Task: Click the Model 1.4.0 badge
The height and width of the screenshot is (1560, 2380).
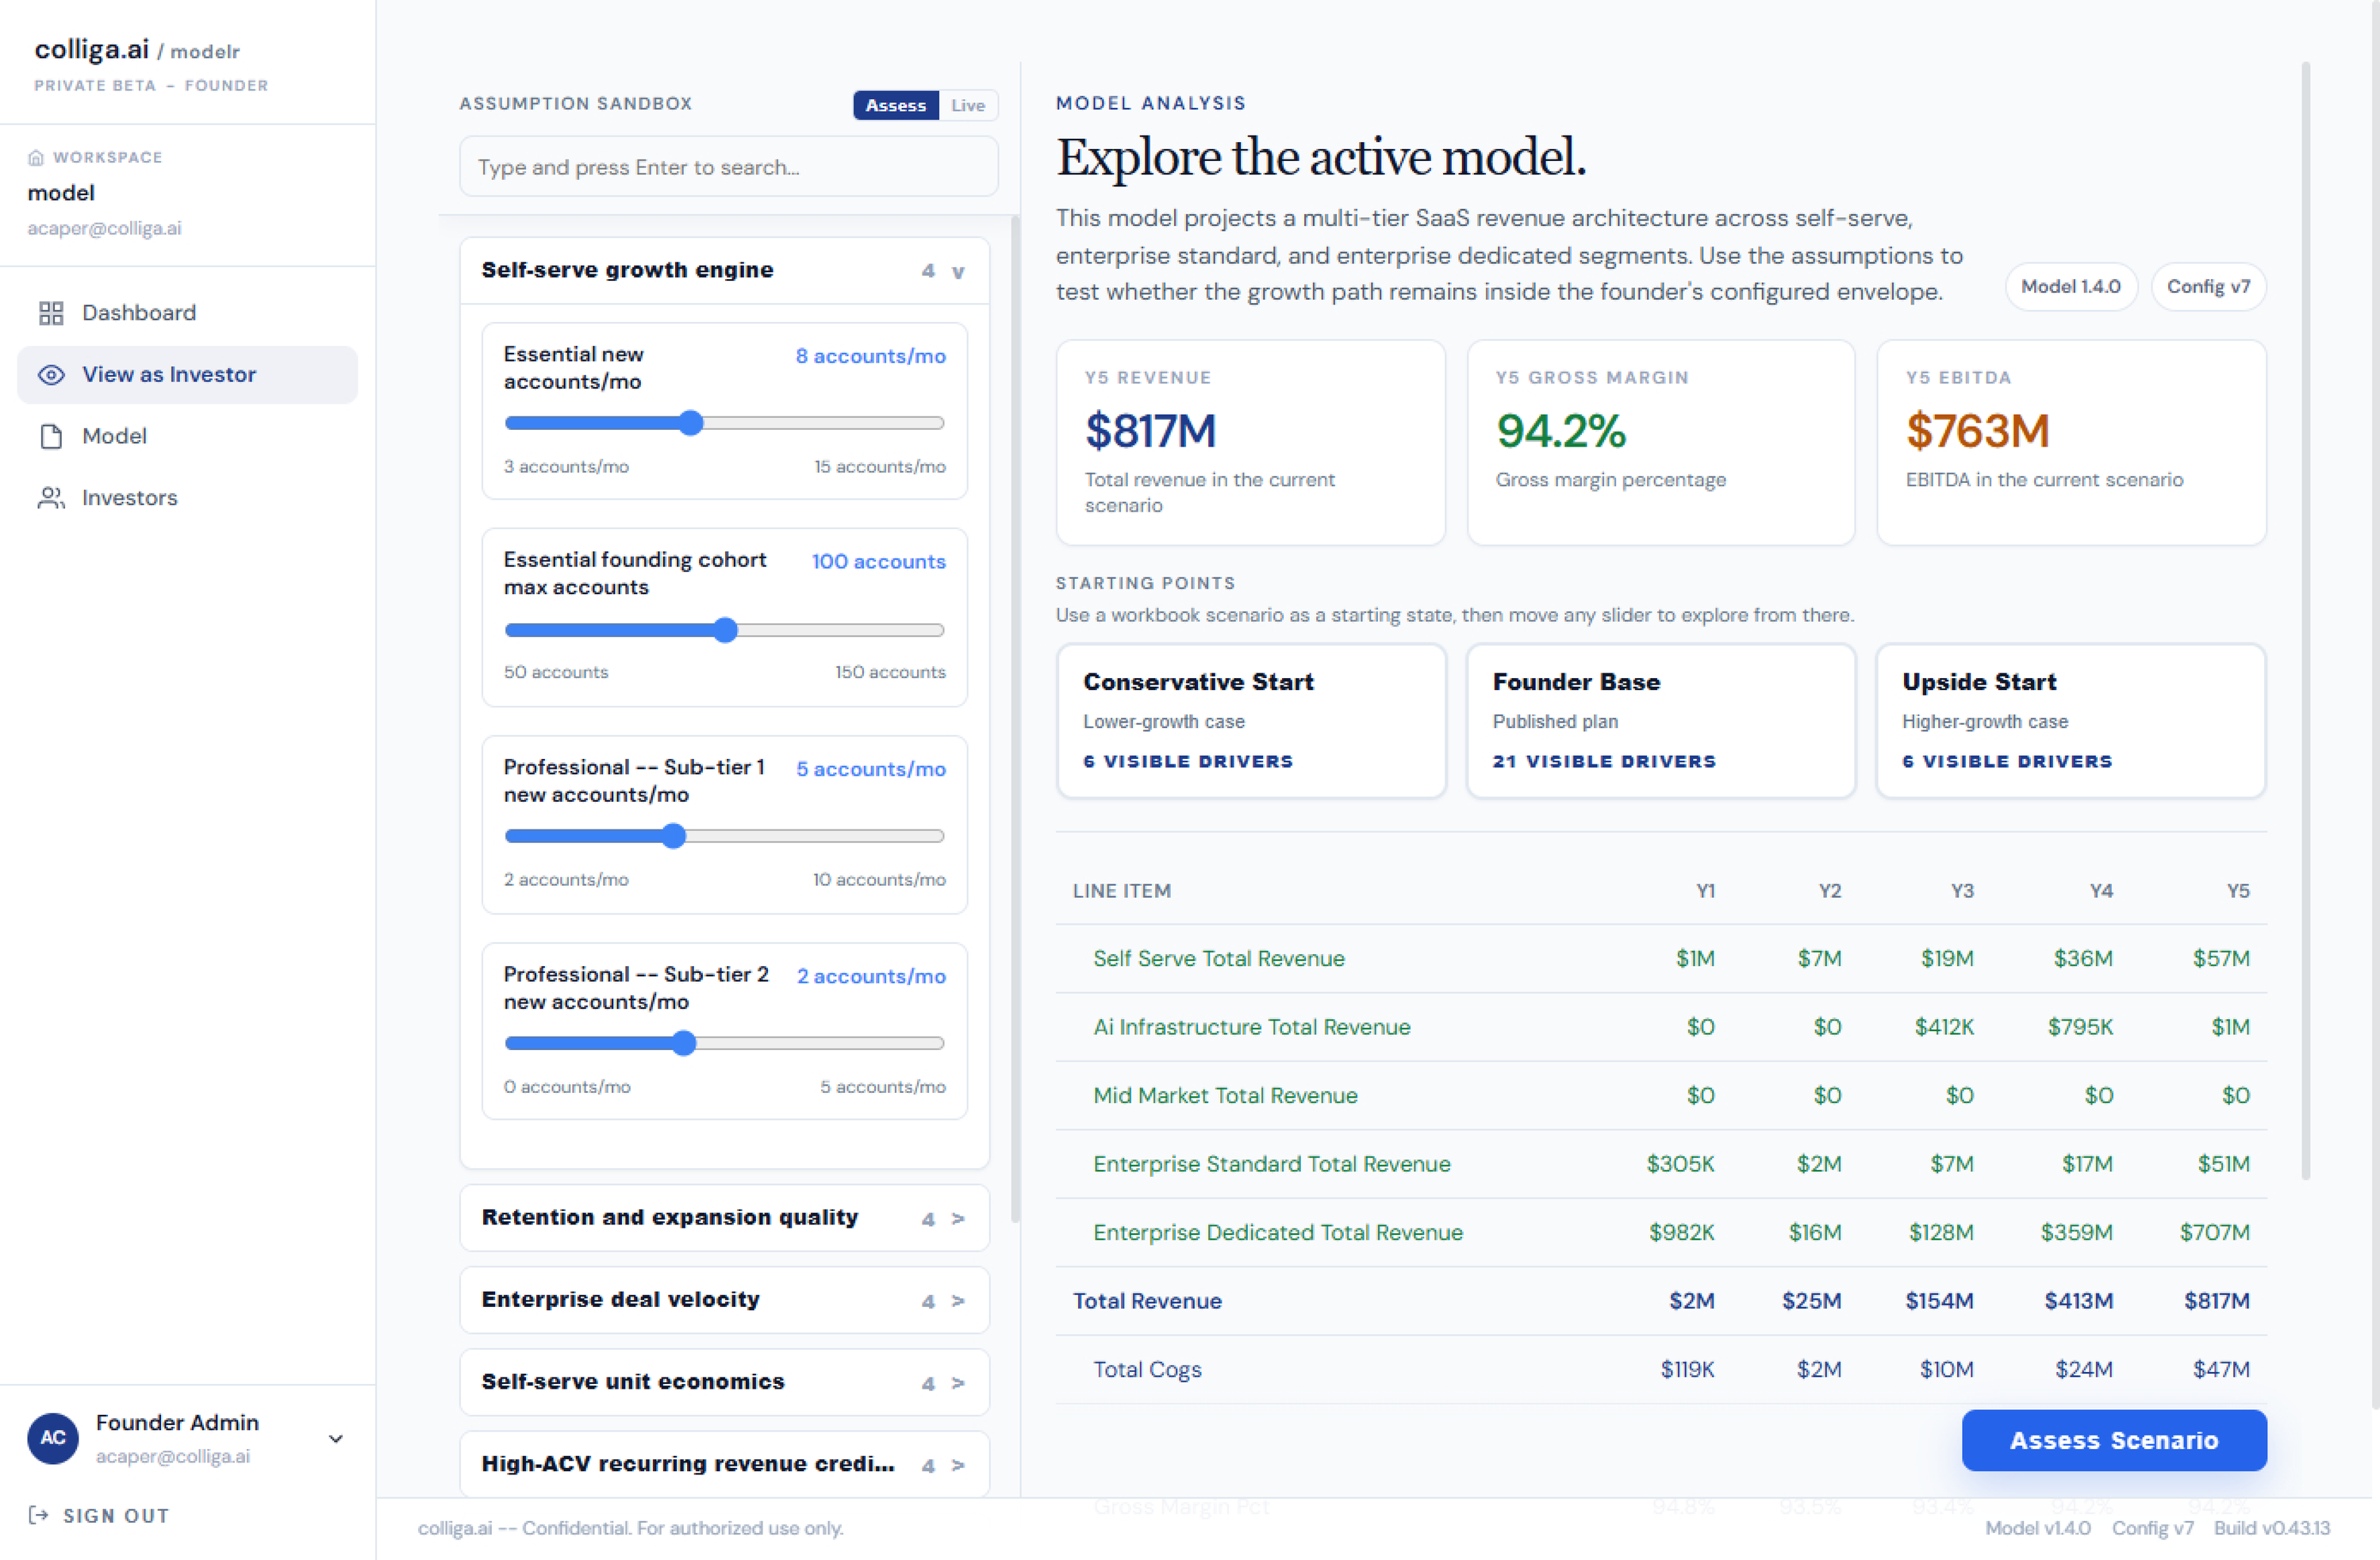Action: (x=2071, y=287)
